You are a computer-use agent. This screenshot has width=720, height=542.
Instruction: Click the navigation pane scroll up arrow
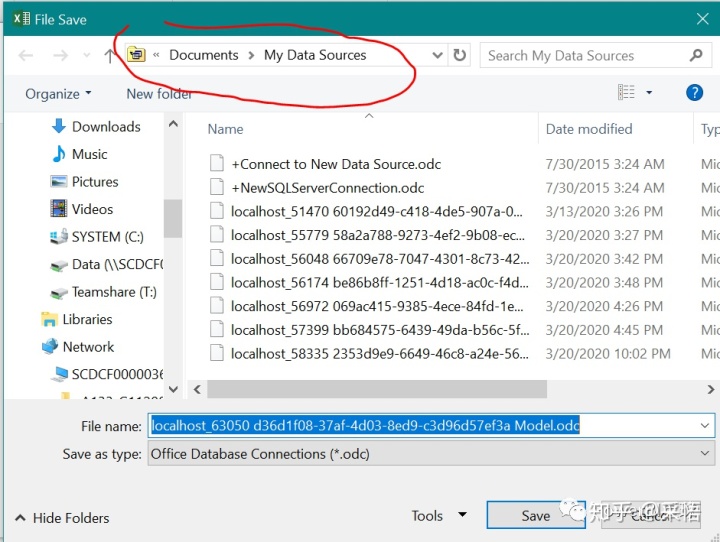(x=173, y=124)
